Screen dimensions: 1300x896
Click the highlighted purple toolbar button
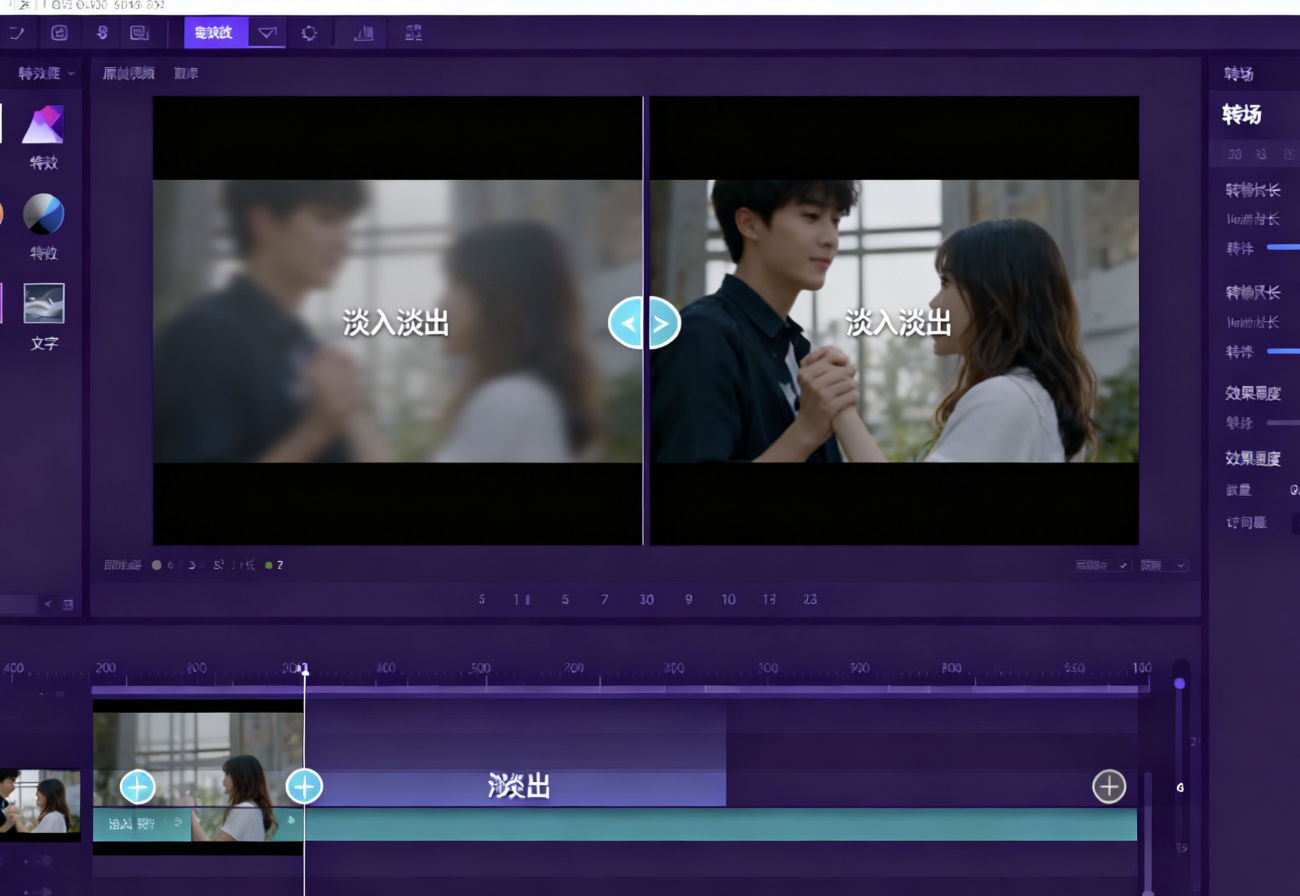[215, 33]
